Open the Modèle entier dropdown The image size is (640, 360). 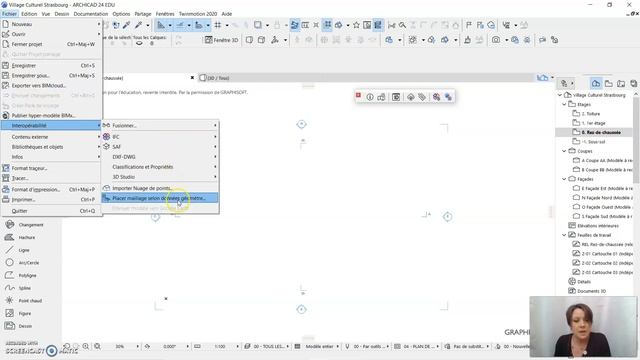tap(338, 346)
